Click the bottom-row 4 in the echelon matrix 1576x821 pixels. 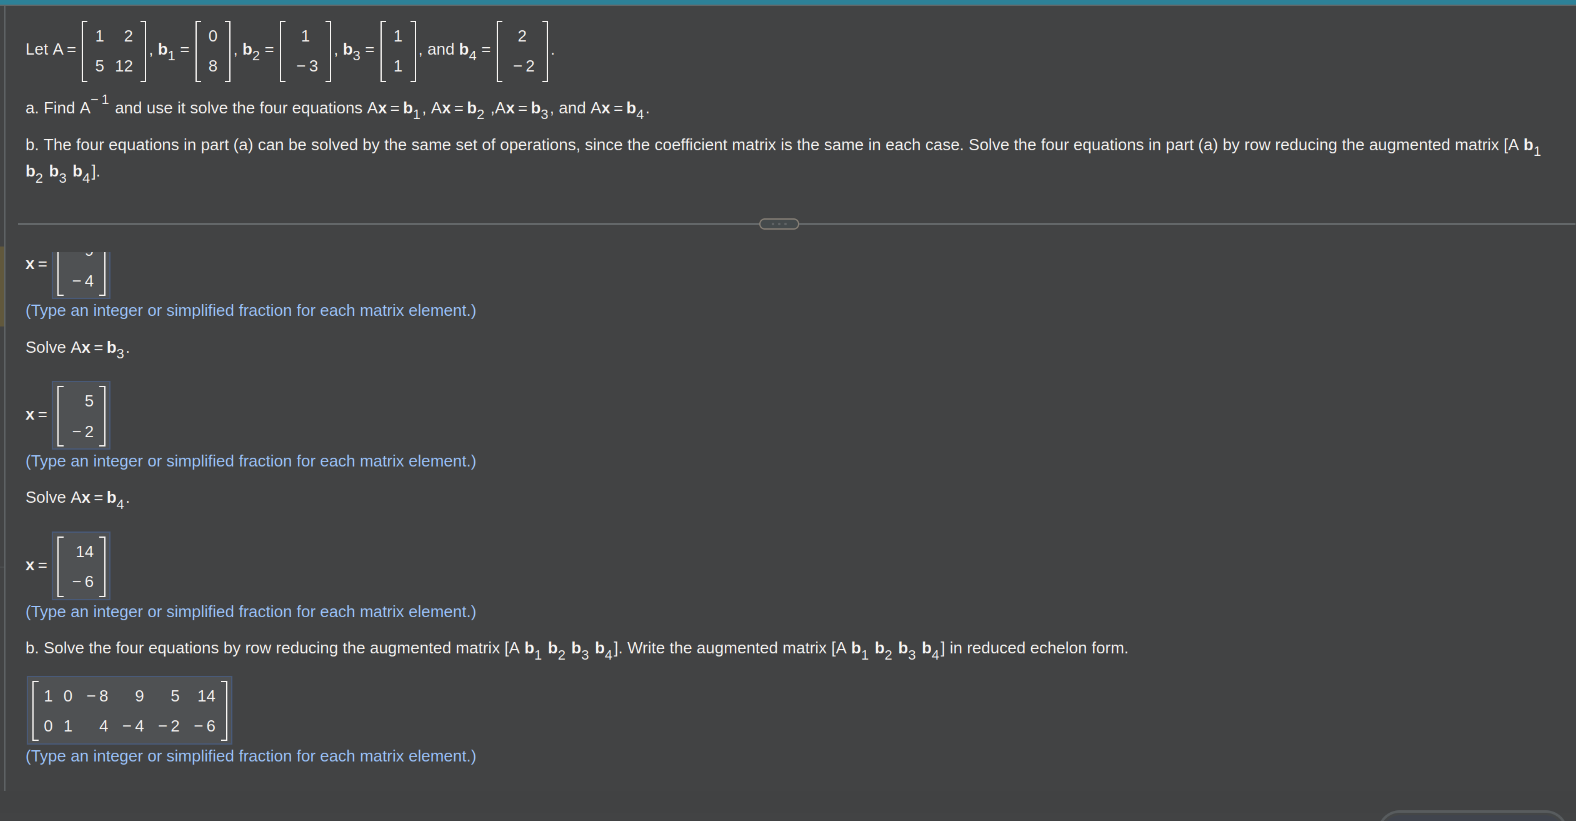[103, 726]
